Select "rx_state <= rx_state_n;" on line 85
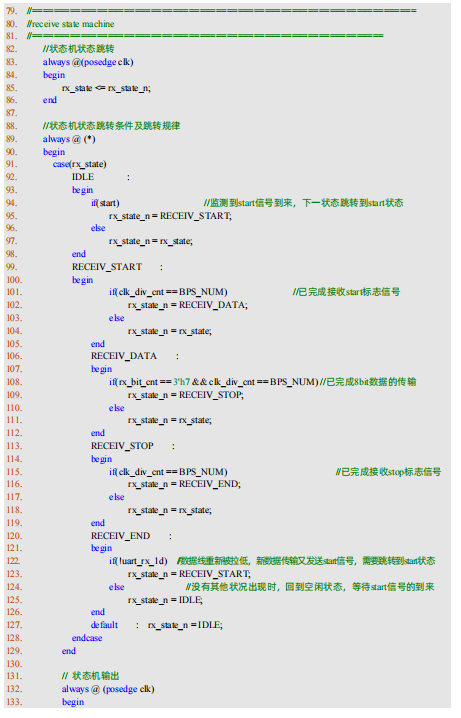 click(106, 88)
